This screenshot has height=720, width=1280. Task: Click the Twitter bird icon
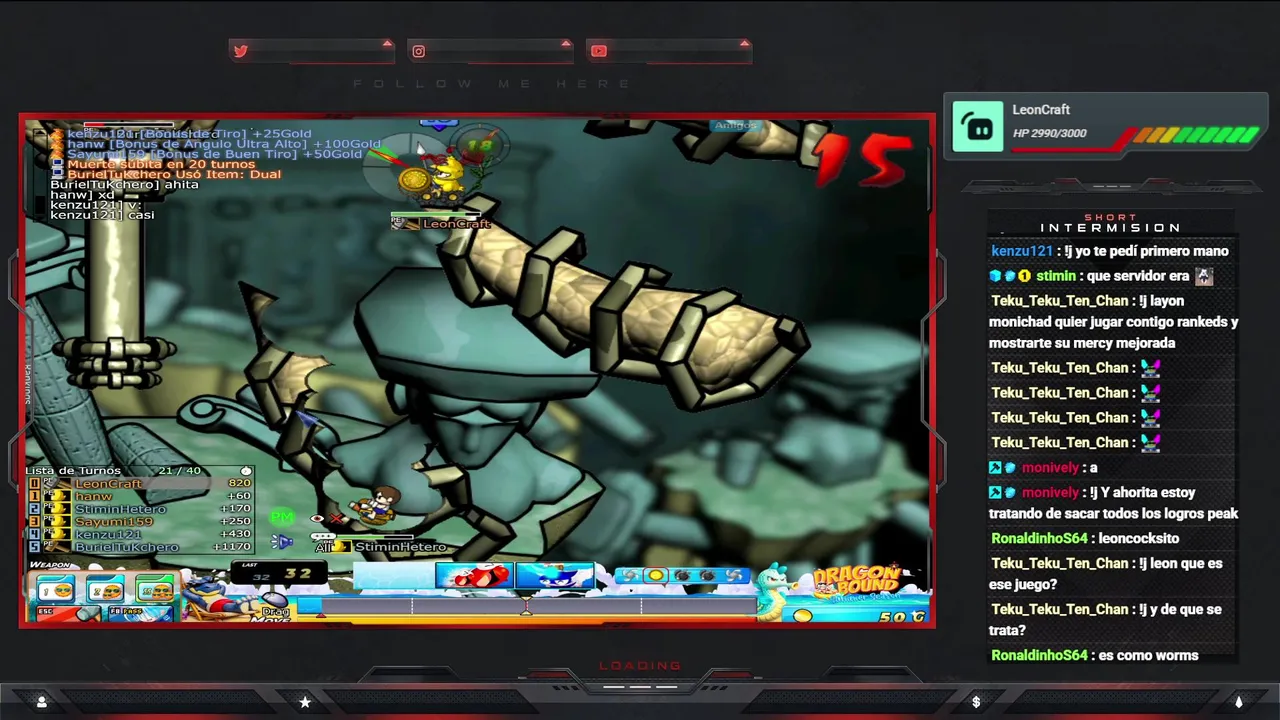click(x=241, y=51)
